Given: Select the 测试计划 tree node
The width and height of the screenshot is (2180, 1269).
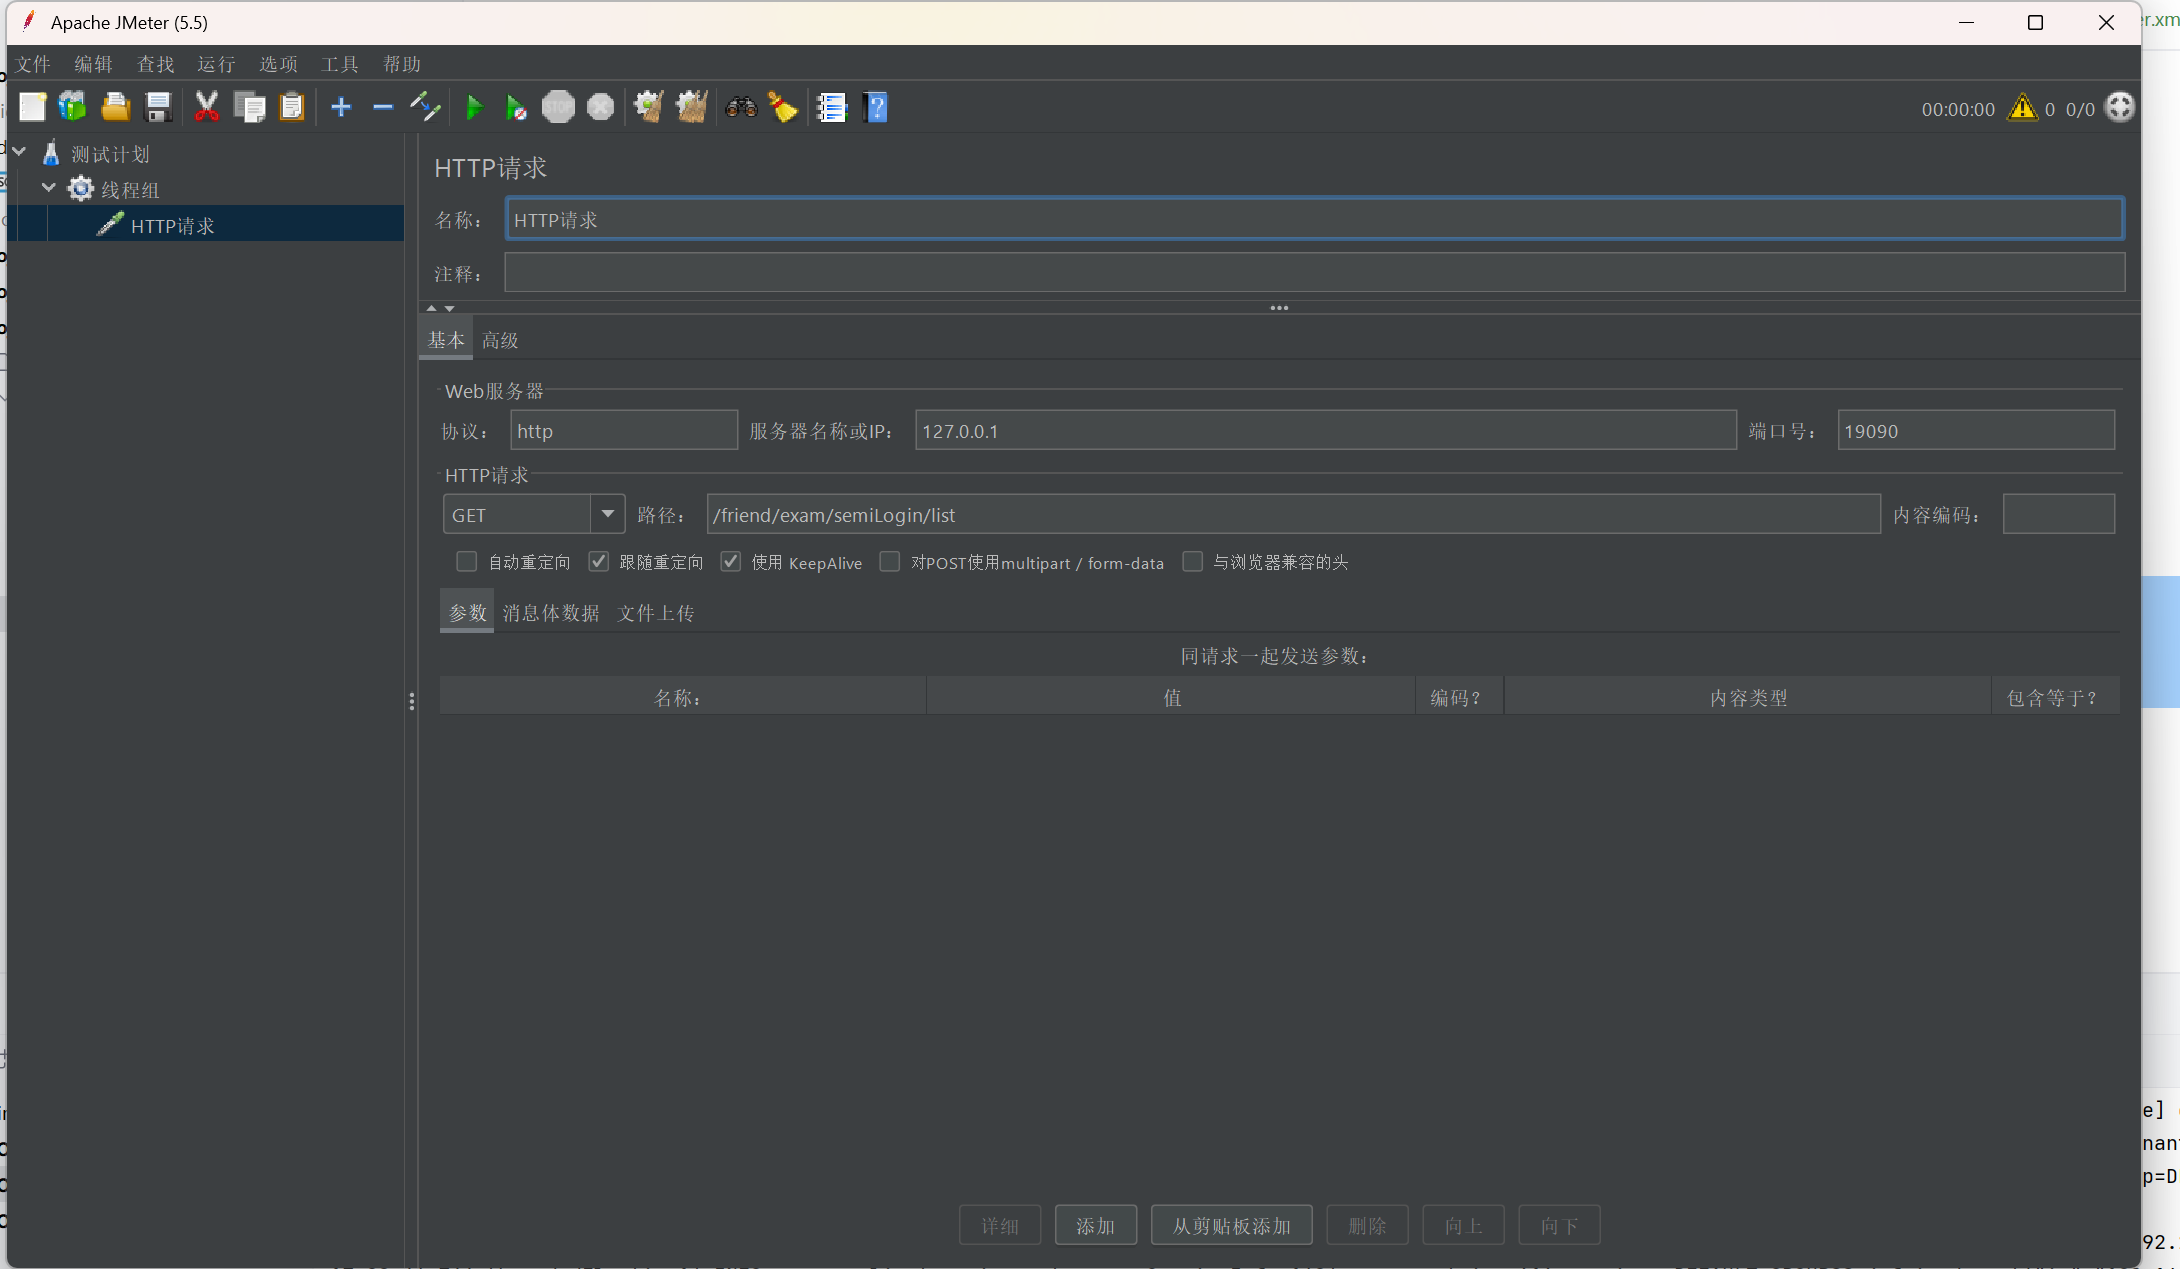Looking at the screenshot, I should pyautogui.click(x=110, y=154).
